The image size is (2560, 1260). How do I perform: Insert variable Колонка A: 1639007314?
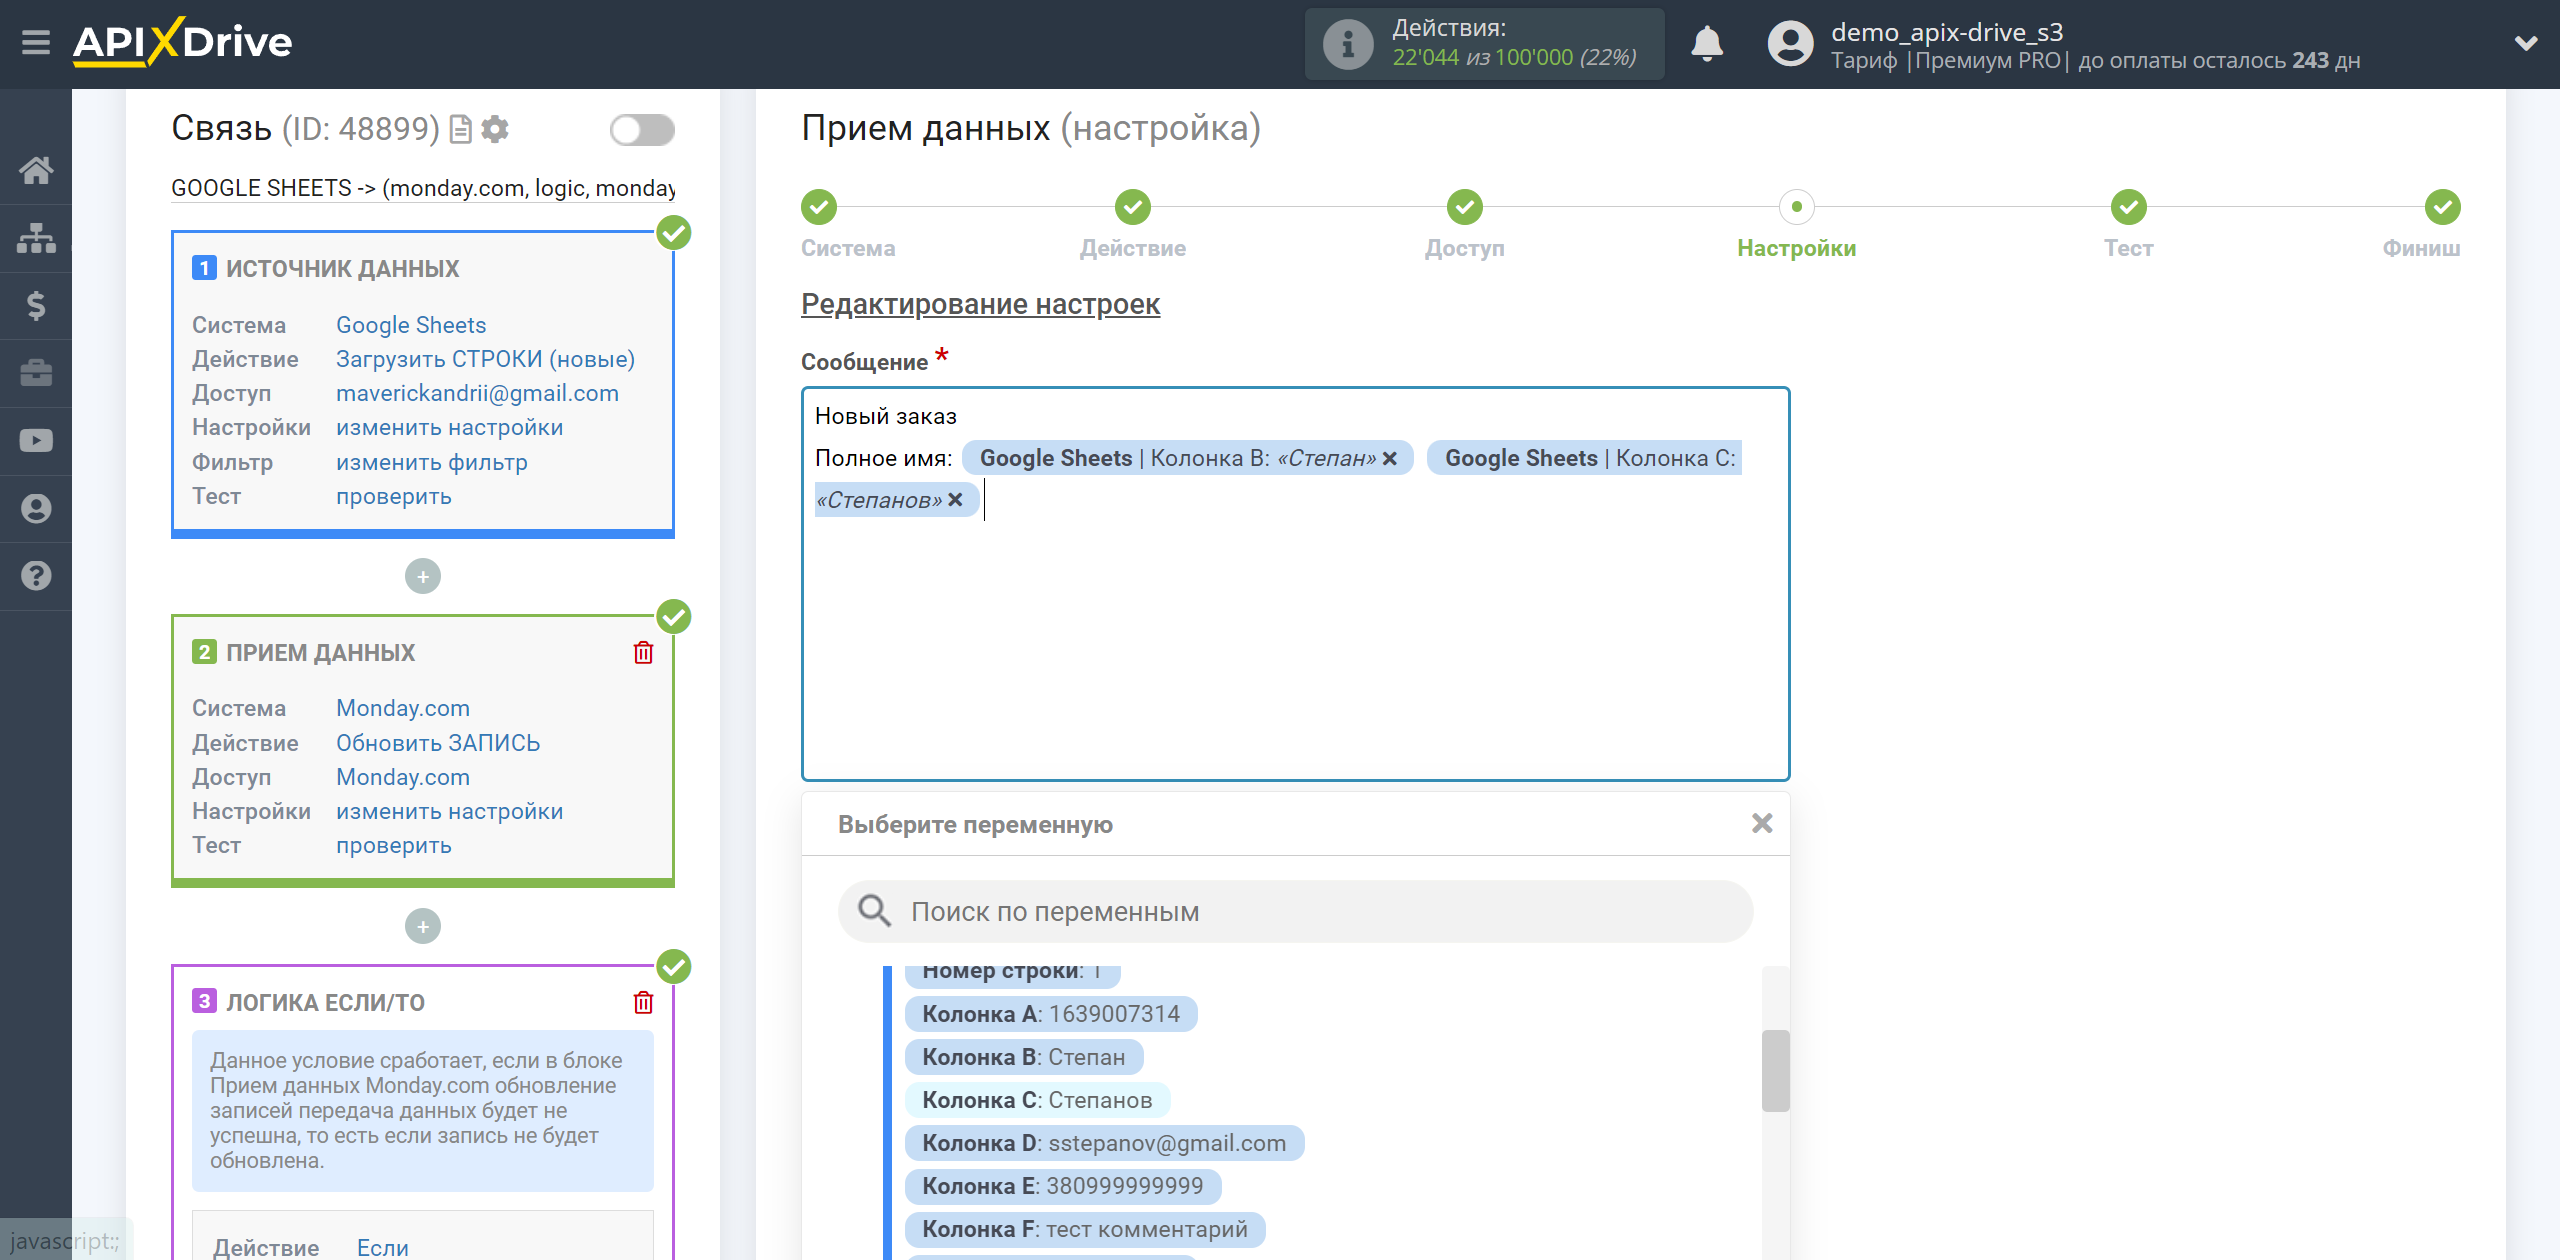coord(1051,1014)
